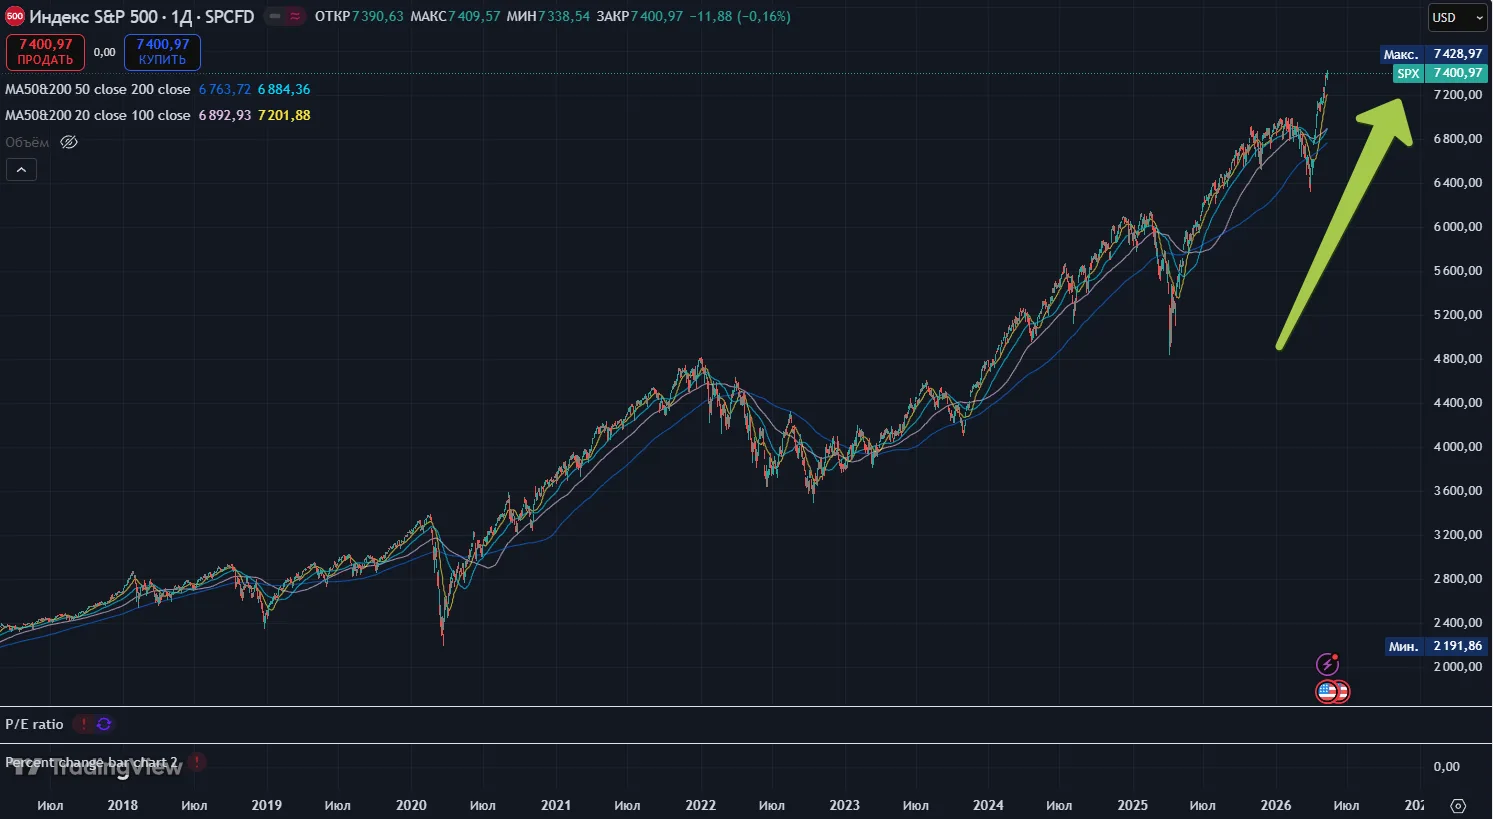Open the USD currency dropdown
This screenshot has width=1493, height=819.
point(1458,17)
